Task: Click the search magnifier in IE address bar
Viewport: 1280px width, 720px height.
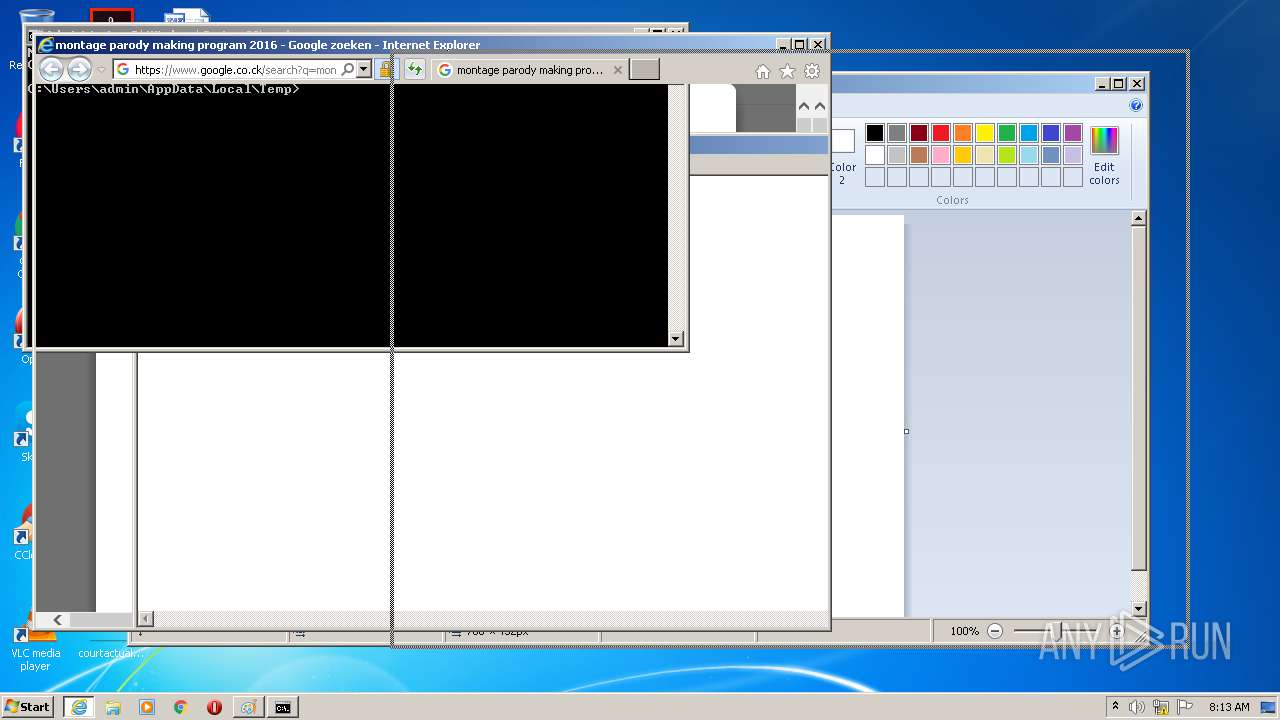Action: (x=348, y=70)
